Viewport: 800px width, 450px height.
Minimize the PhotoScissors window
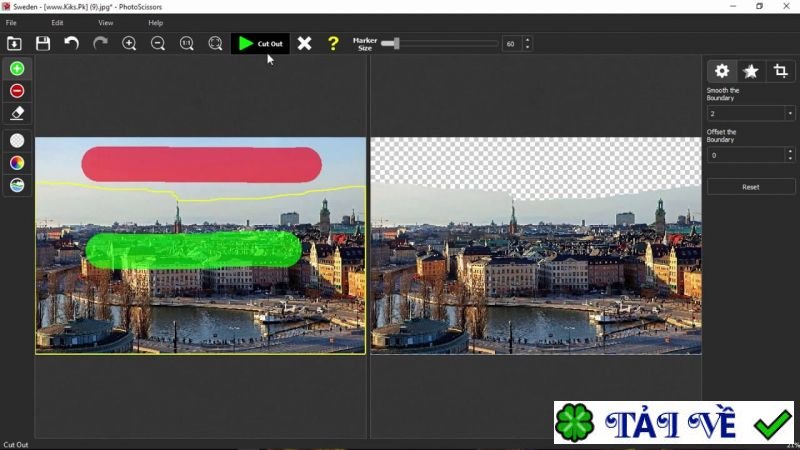pos(733,6)
